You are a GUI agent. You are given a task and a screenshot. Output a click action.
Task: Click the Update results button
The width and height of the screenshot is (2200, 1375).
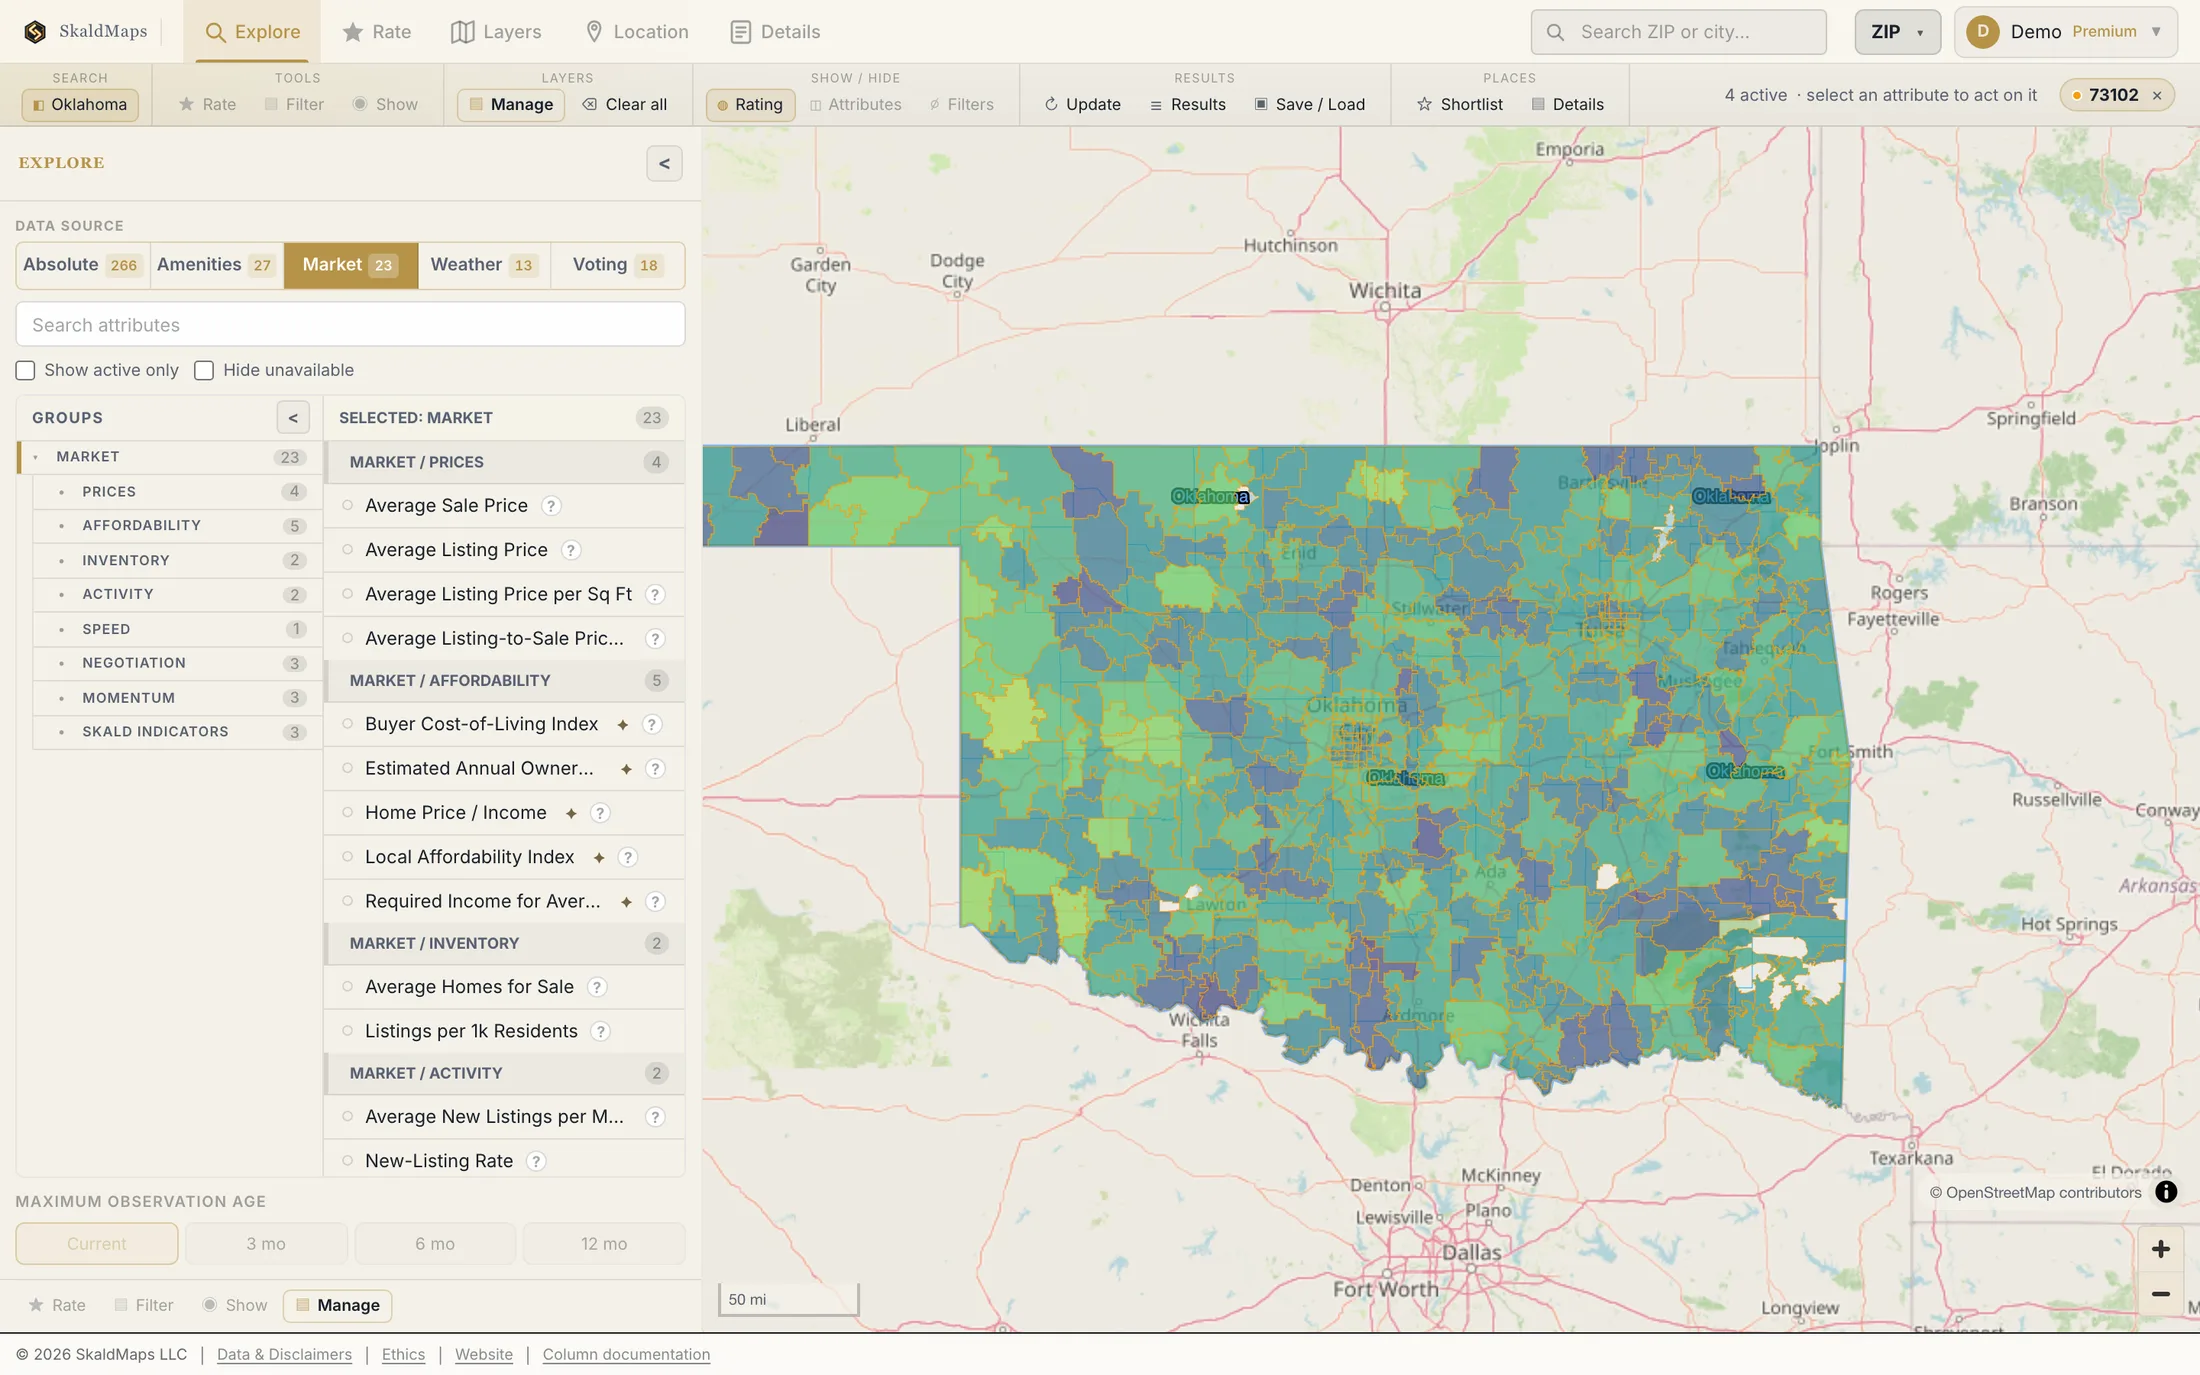click(x=1082, y=104)
